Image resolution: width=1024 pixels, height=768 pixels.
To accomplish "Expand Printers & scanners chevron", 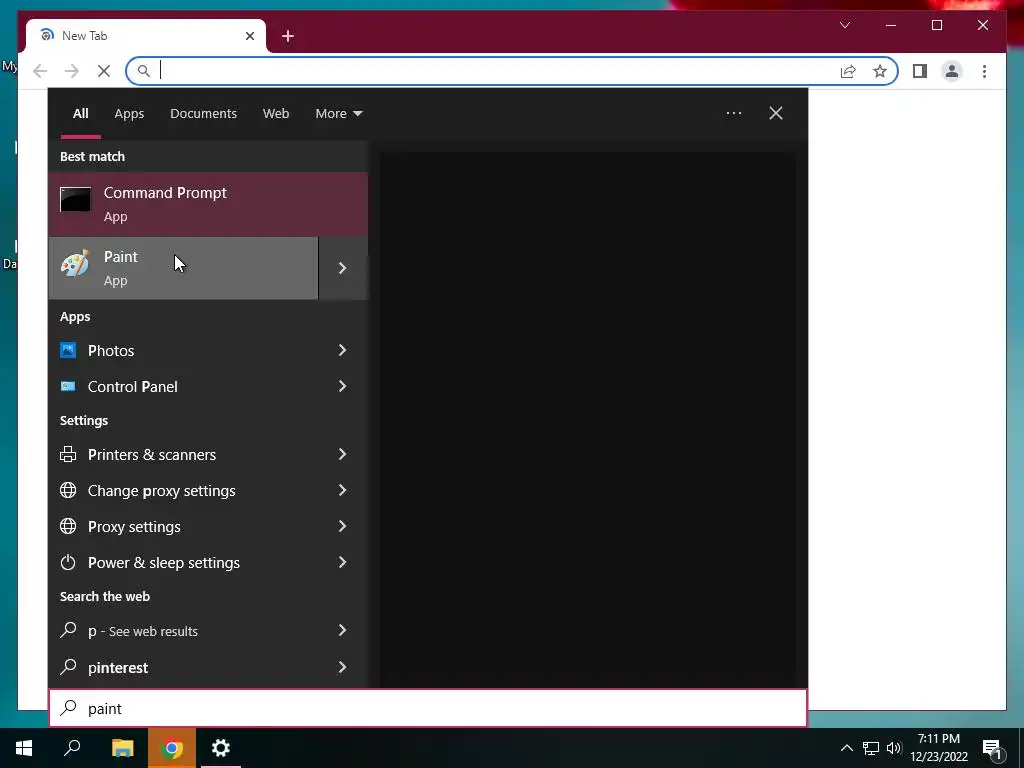I will click(x=342, y=455).
